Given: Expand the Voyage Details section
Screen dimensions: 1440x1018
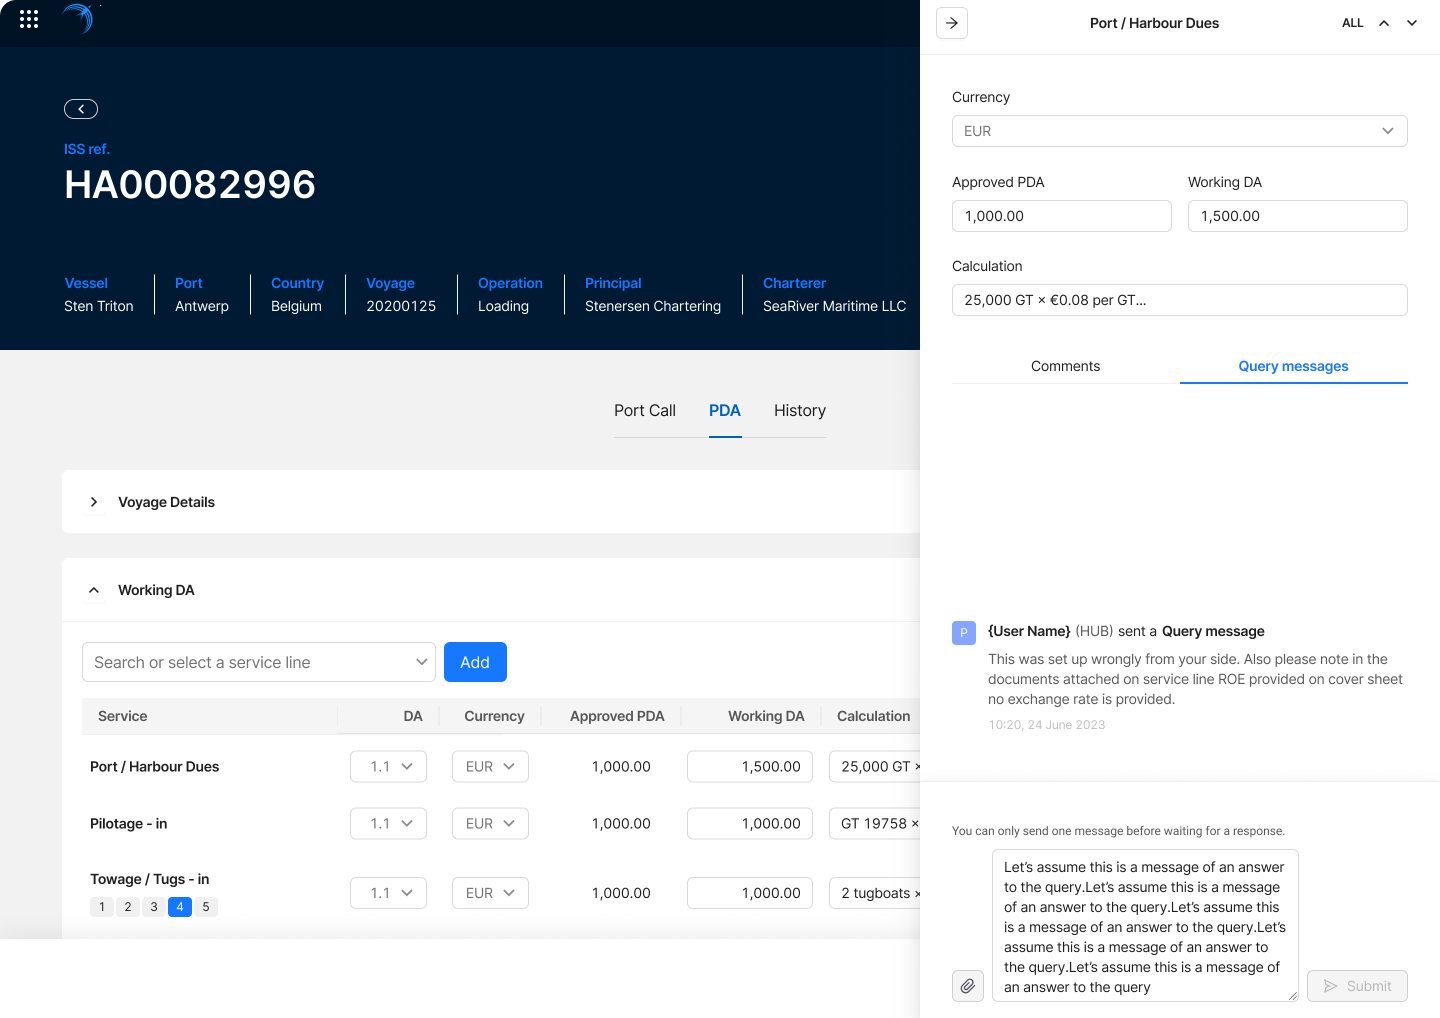Looking at the screenshot, I should coord(94,502).
